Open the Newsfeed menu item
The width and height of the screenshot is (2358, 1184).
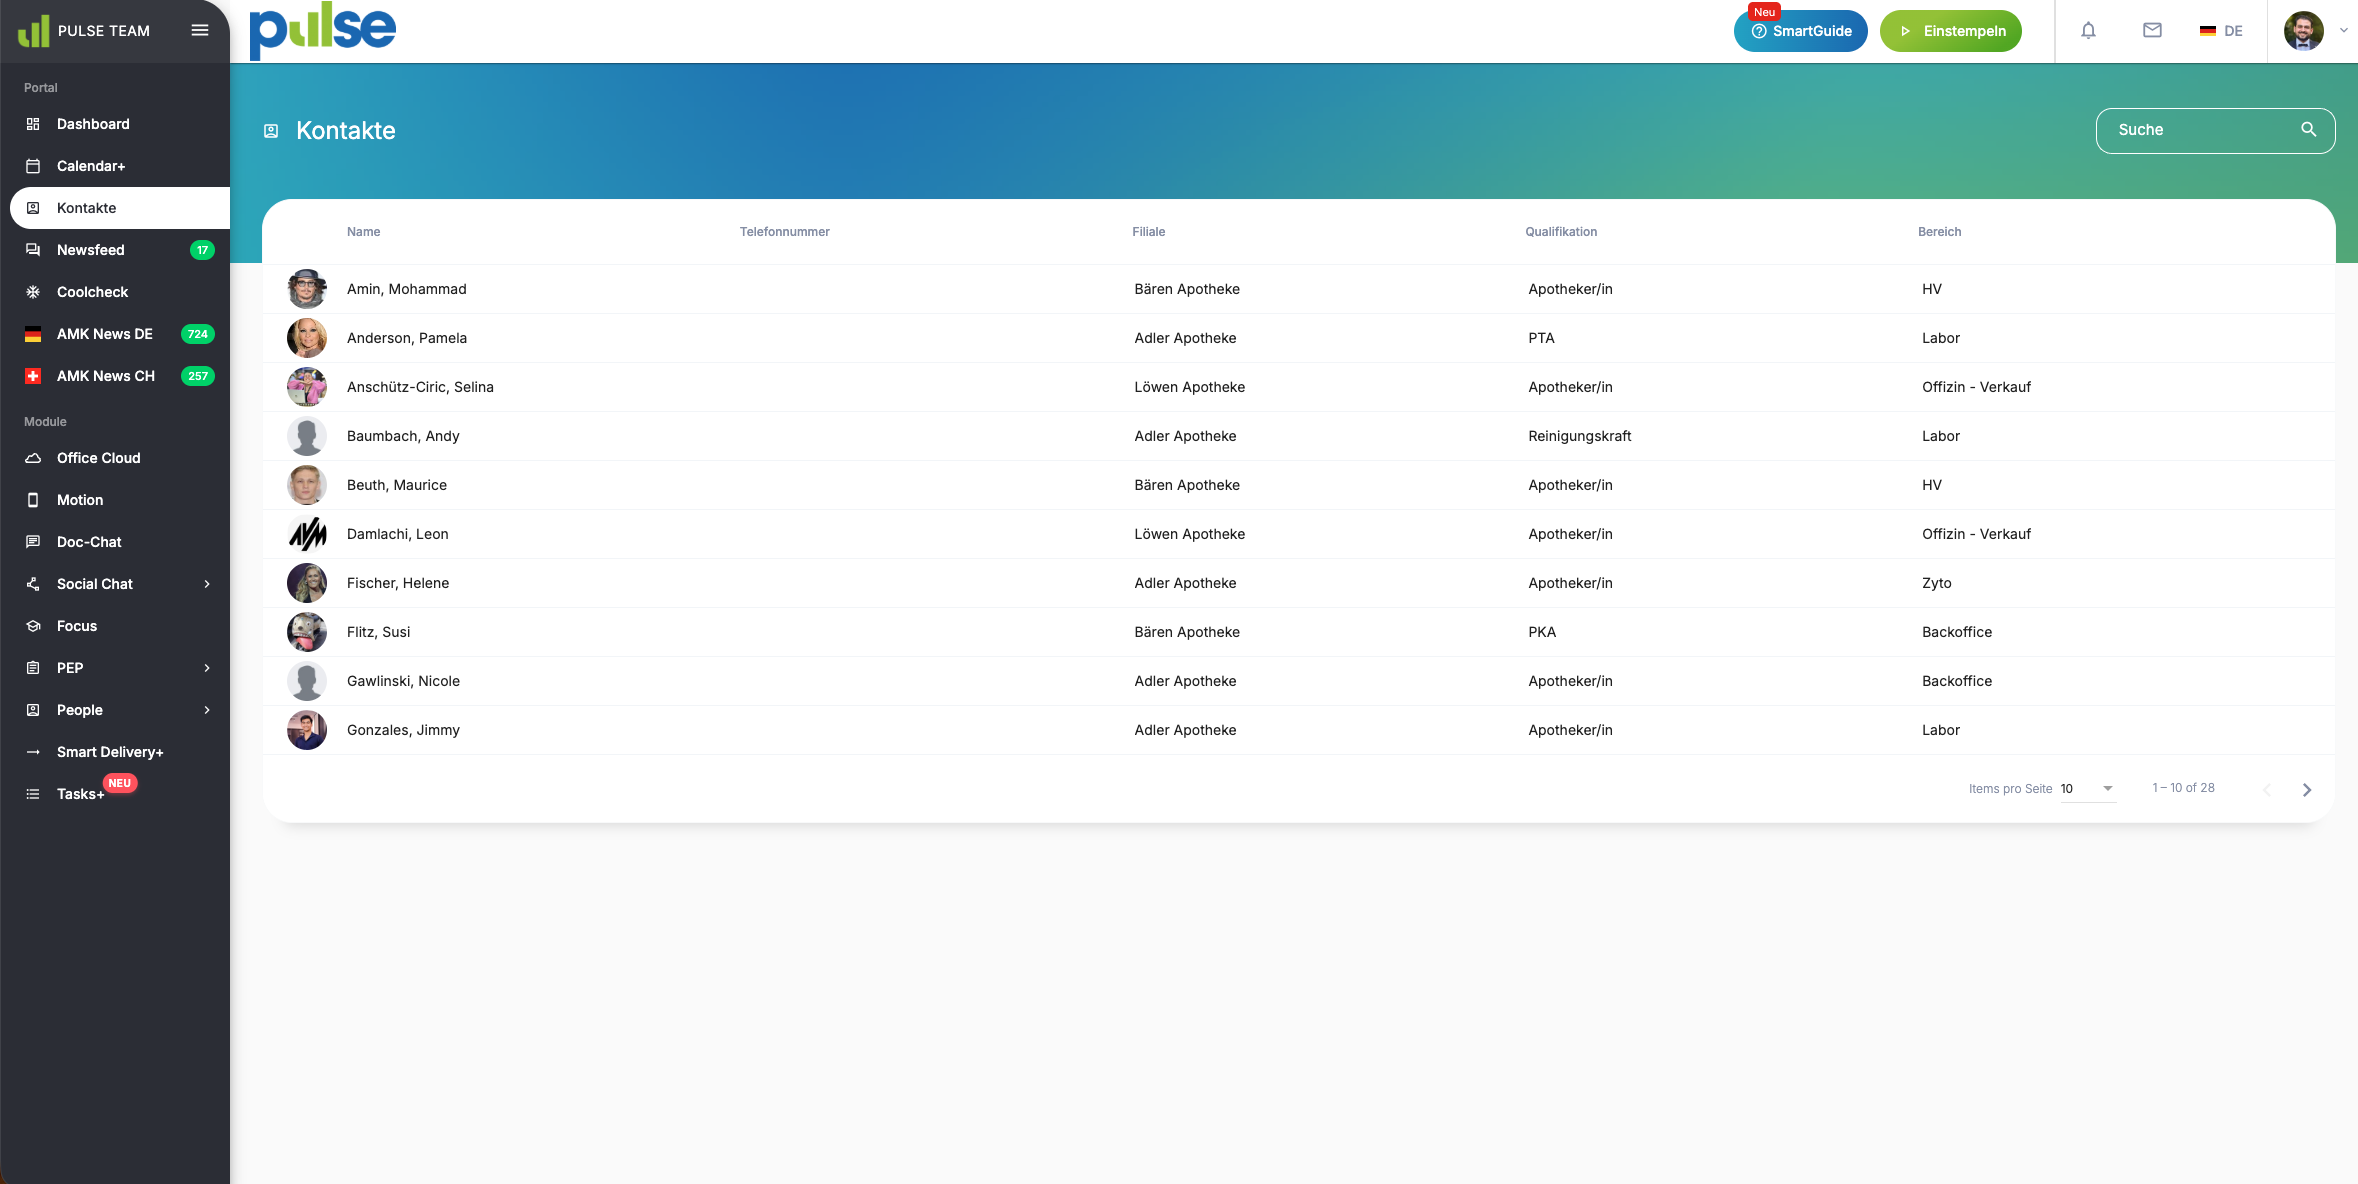click(x=90, y=250)
